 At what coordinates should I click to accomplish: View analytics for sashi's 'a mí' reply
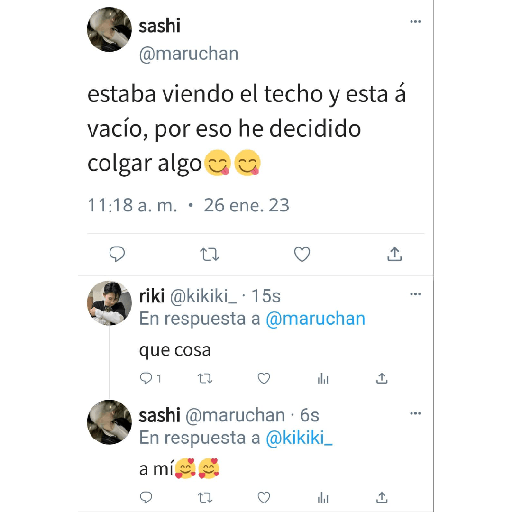[x=323, y=498]
